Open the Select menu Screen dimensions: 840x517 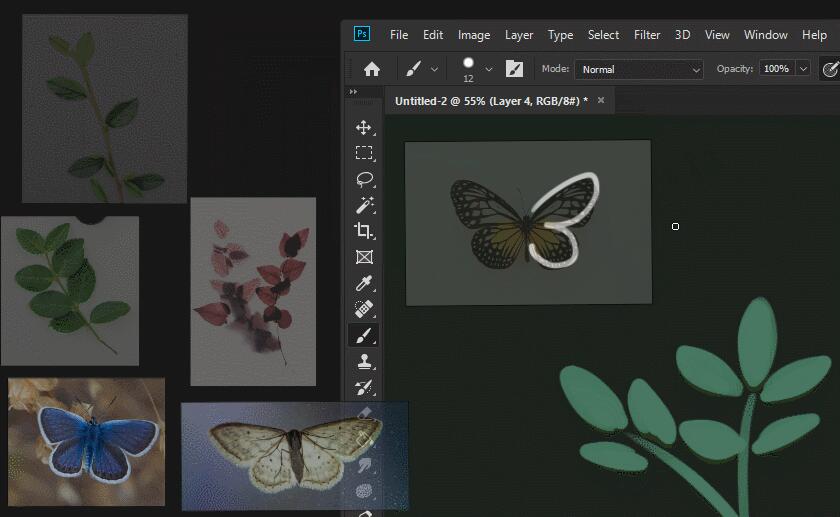603,35
